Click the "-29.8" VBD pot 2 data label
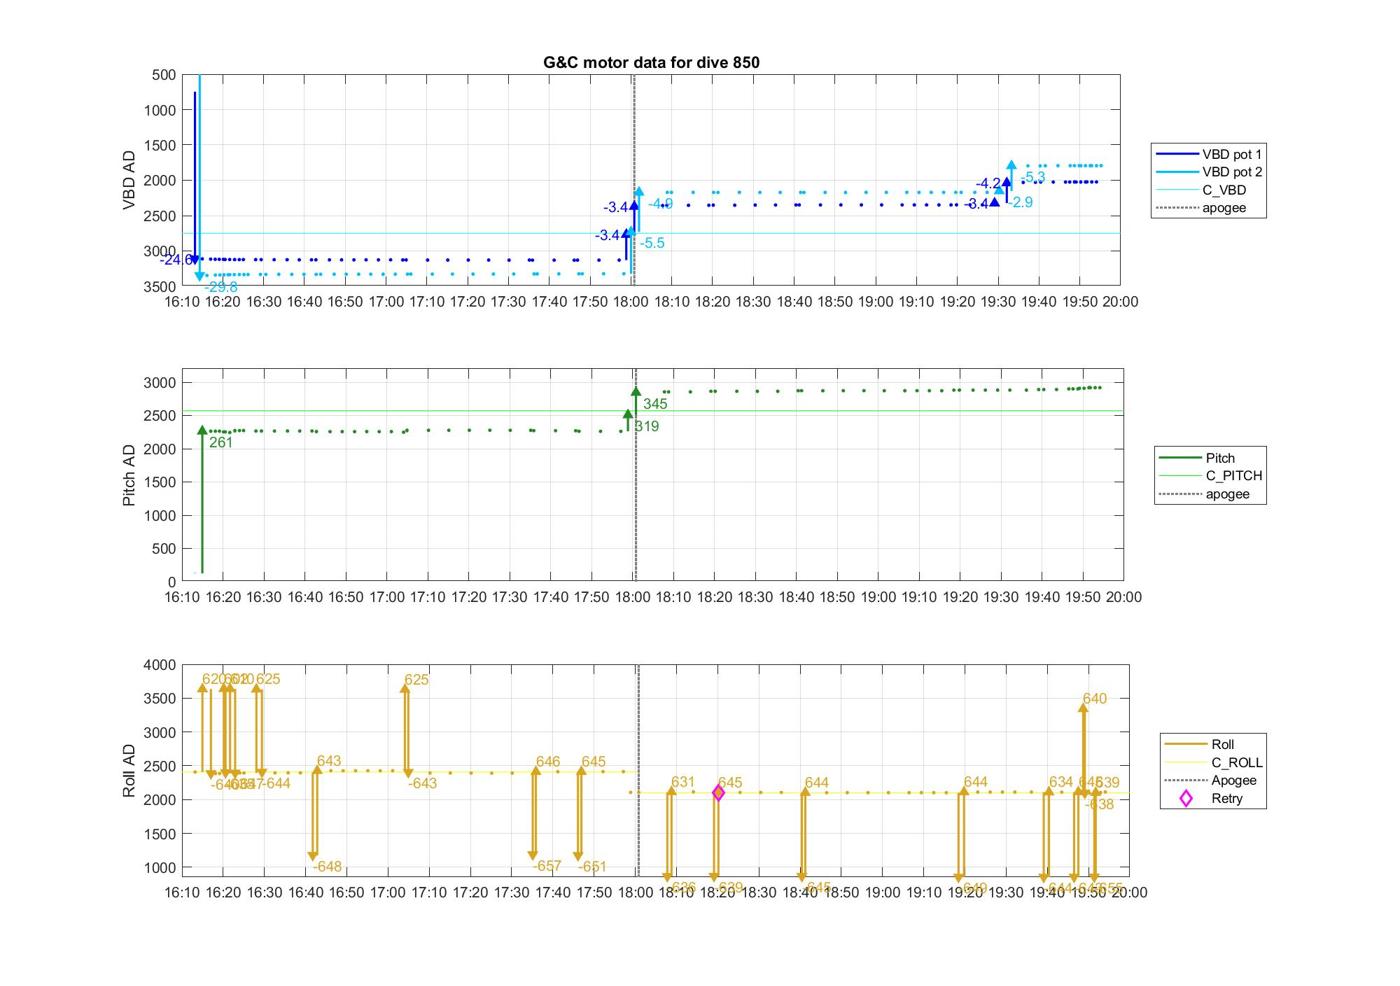The image size is (1400, 986). coord(221,287)
